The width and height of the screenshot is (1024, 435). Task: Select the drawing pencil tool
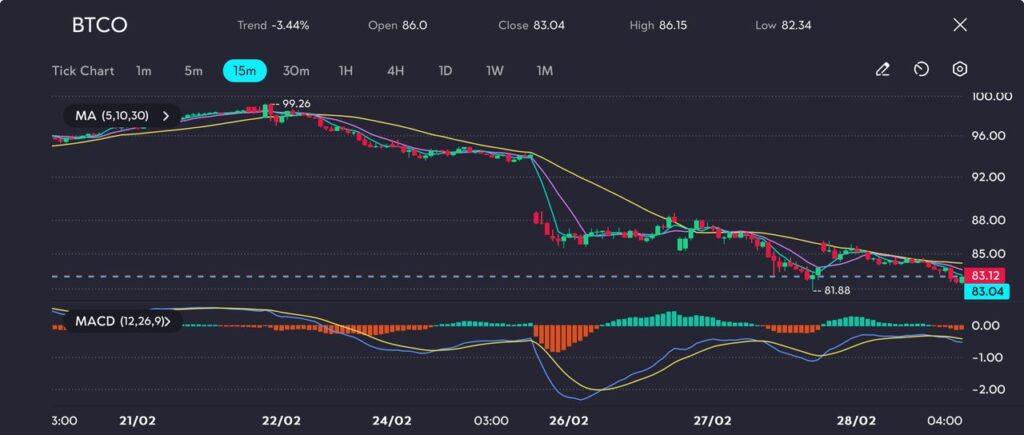coord(882,70)
